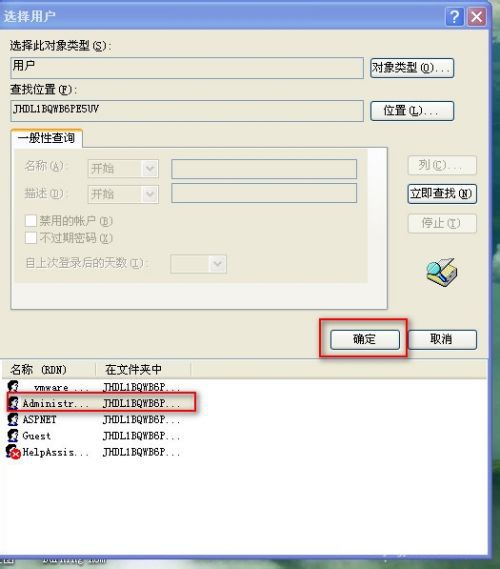Screen dimensions: 500x569
Task: Confirm selection with the 确定 button
Action: pyautogui.click(x=365, y=339)
